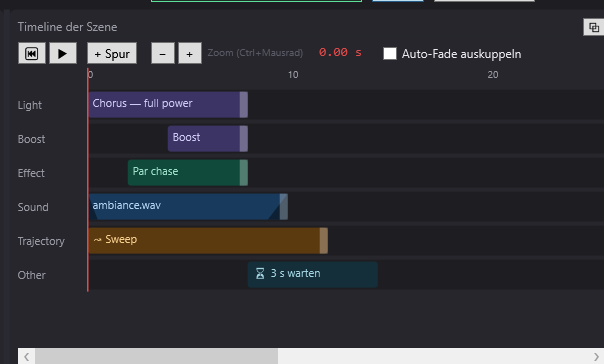Click the horizontal scrollbar thumb
Viewport: 604px width, 364px height.
(x=156, y=356)
